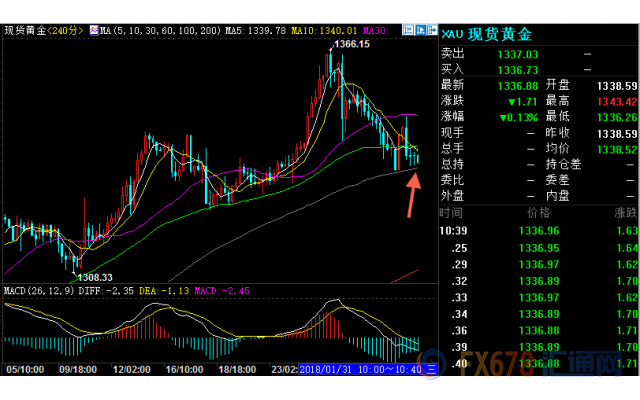The image size is (640, 400).
Task: Click the 涨跌 value ▼1.71
Action: (x=522, y=102)
